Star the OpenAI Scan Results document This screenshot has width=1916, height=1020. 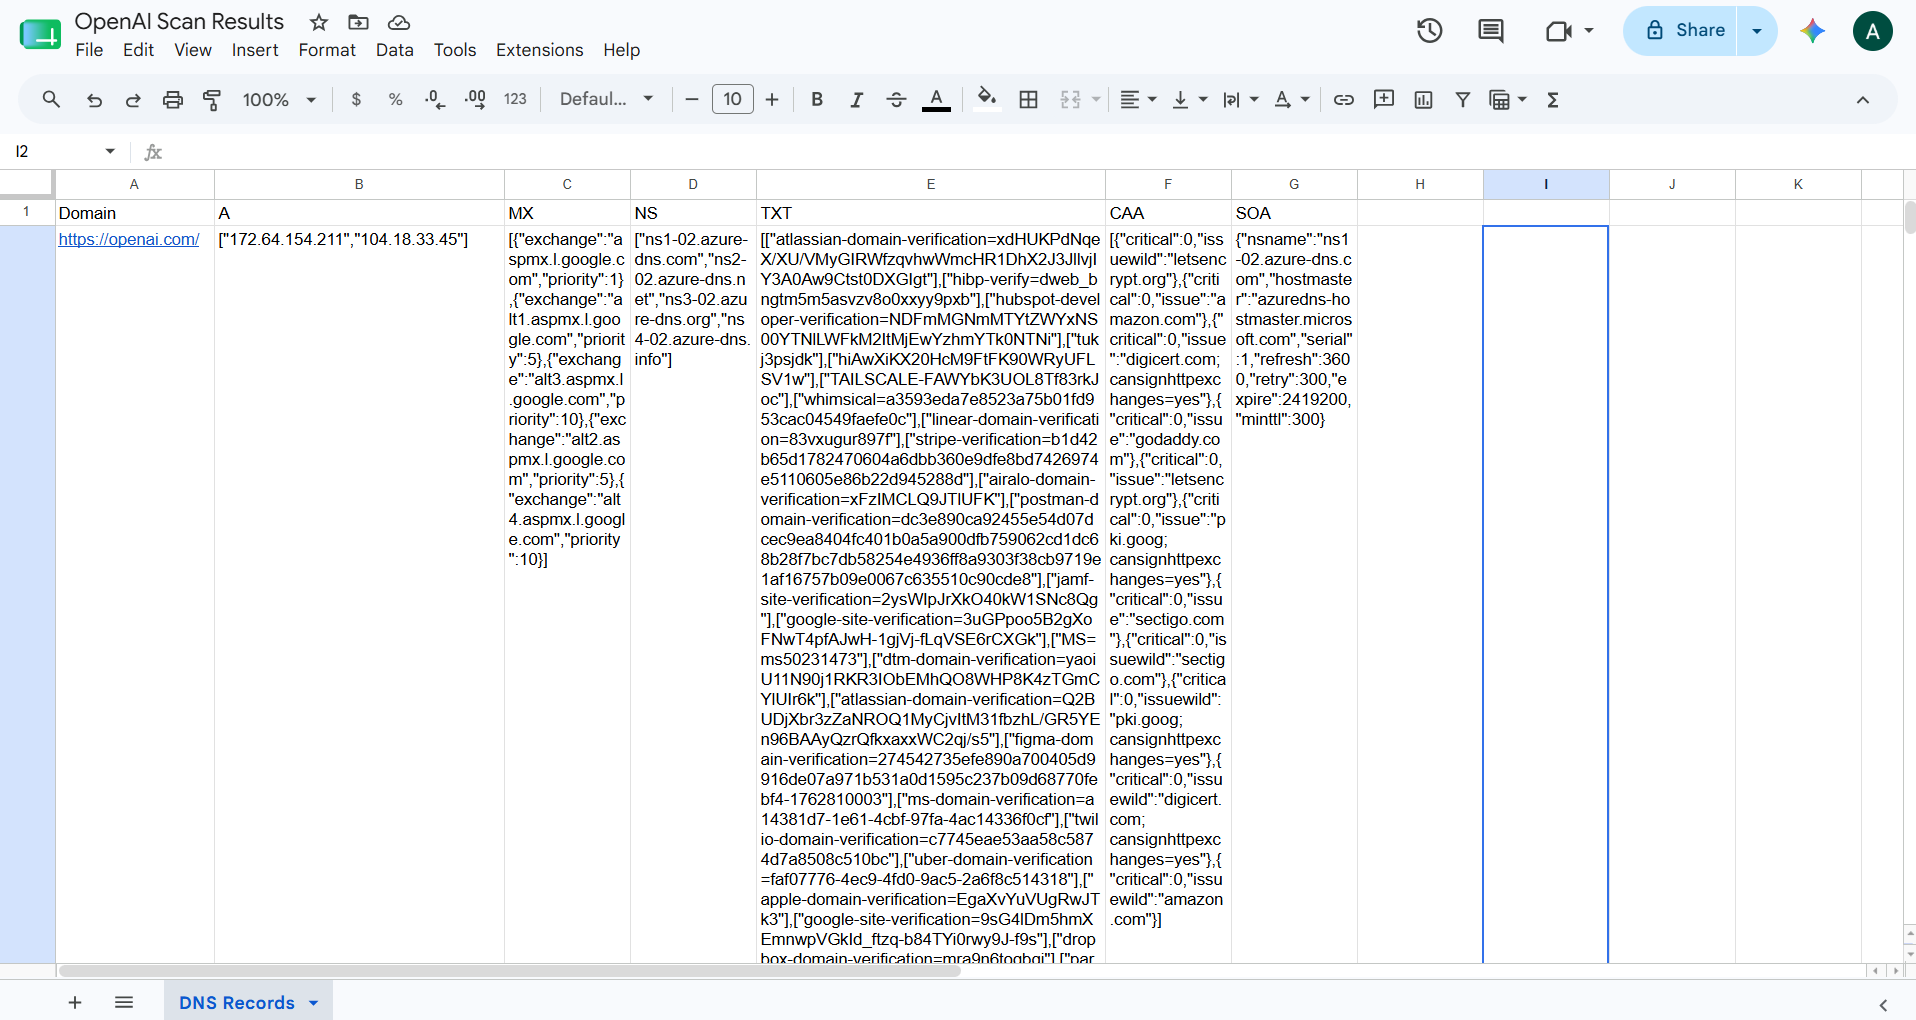pos(319,22)
